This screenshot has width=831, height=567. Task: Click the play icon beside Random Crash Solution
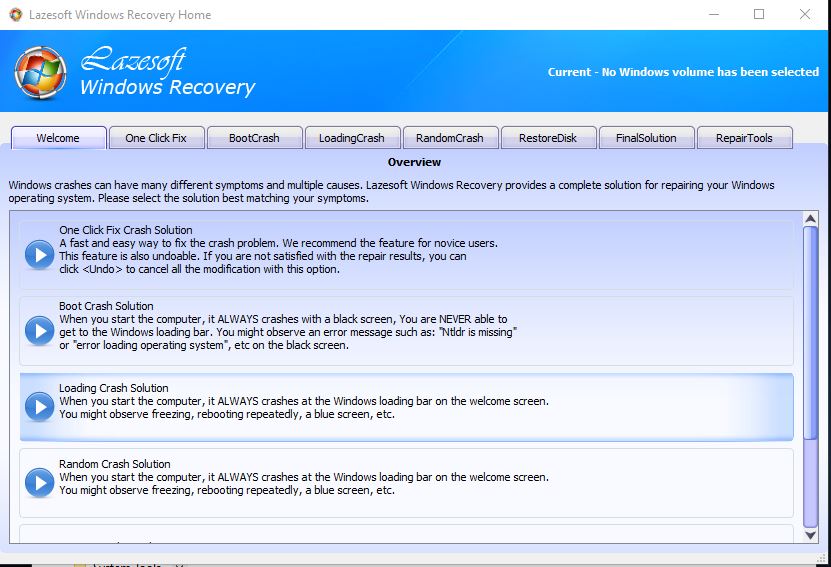[40, 482]
